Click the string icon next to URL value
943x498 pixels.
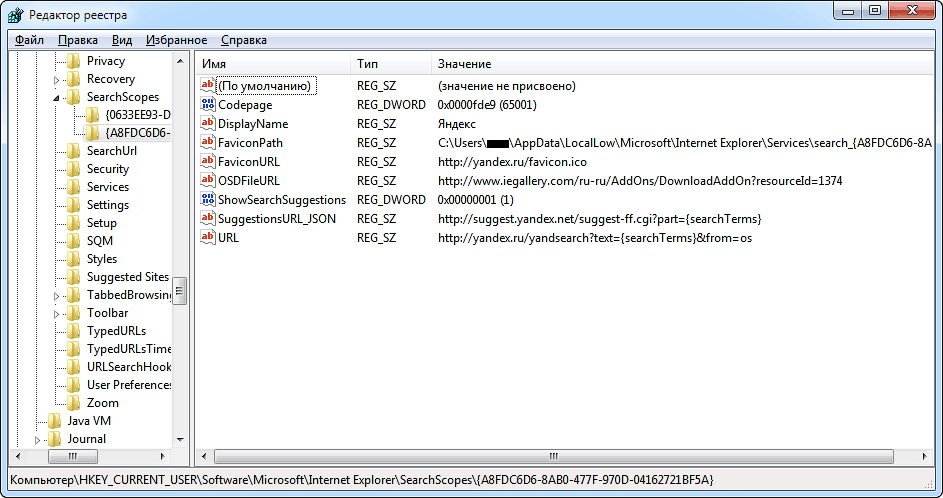coord(207,238)
